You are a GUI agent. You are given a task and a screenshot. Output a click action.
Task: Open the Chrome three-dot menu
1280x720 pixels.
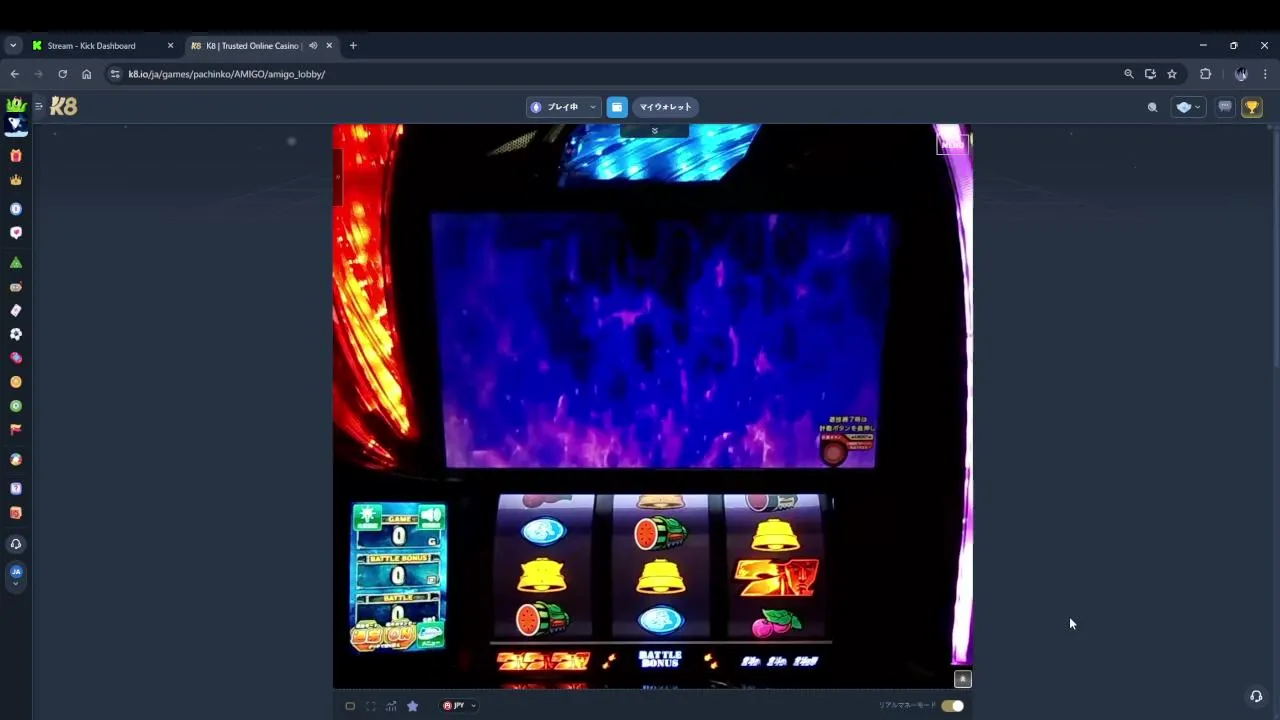point(1265,74)
